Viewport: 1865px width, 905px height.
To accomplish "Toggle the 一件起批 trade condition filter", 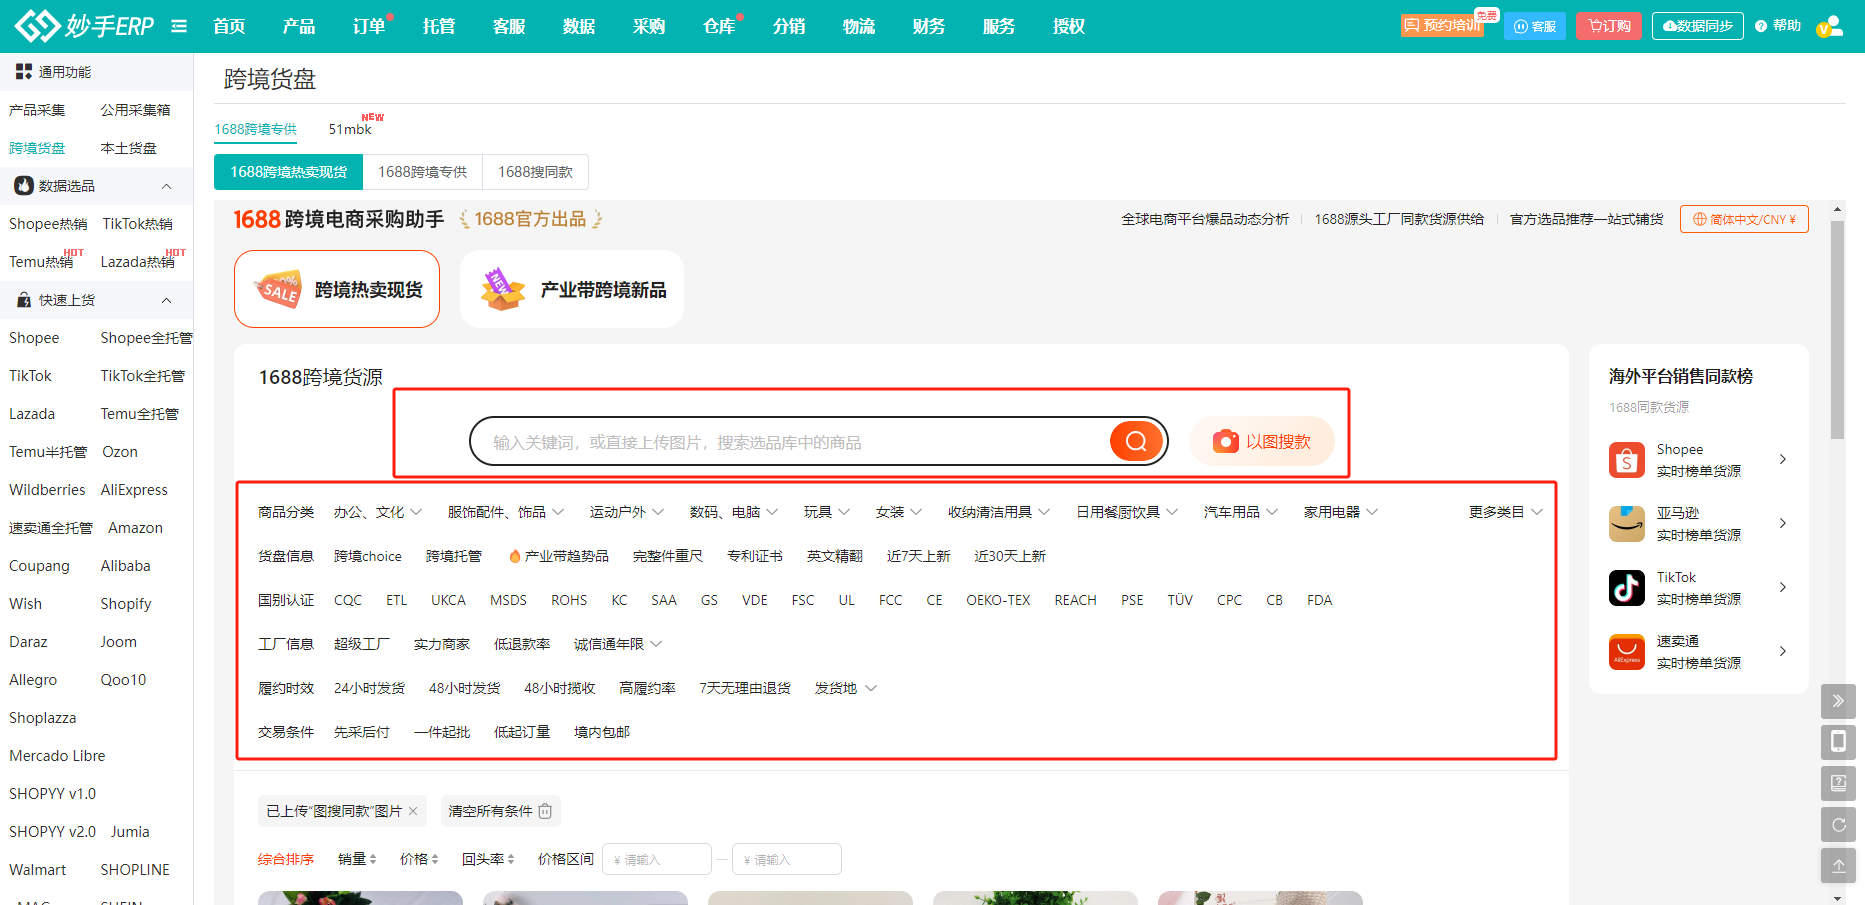I will point(441,732).
